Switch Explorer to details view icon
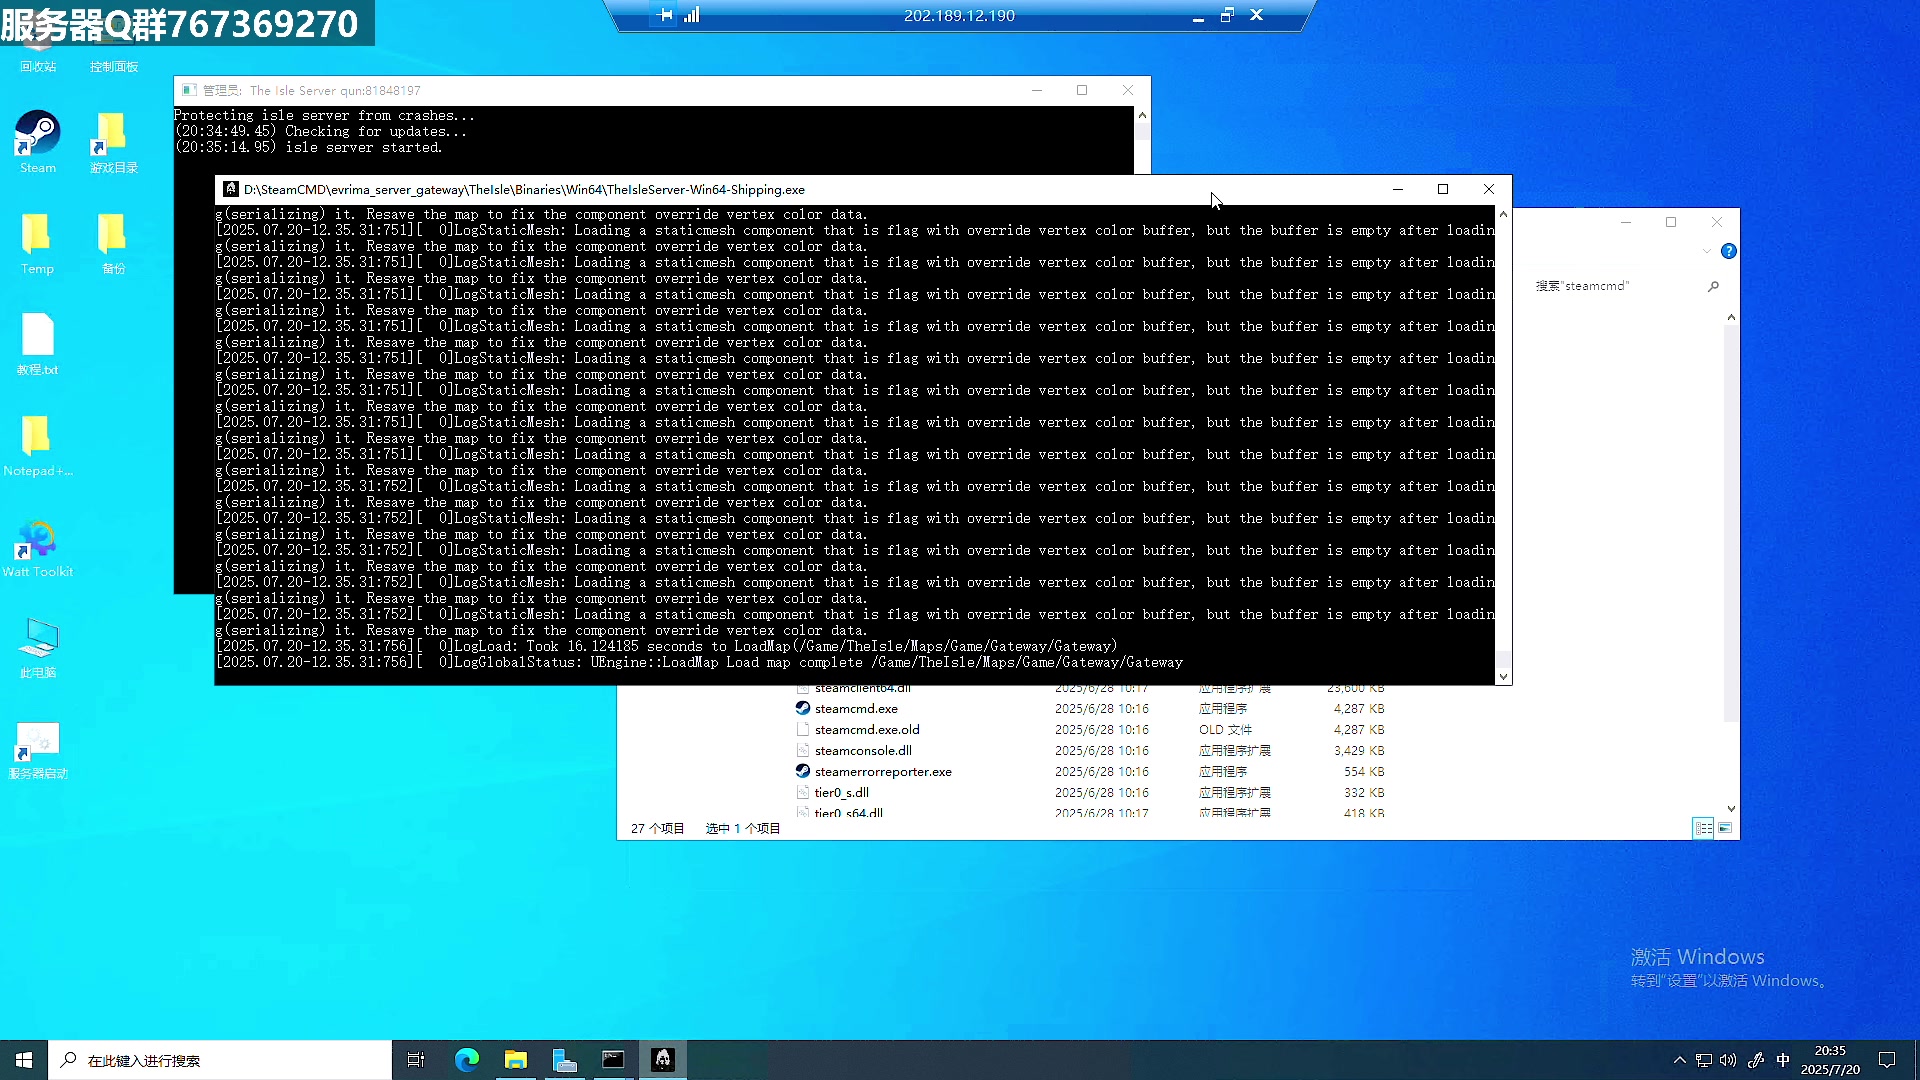 coord(1703,828)
